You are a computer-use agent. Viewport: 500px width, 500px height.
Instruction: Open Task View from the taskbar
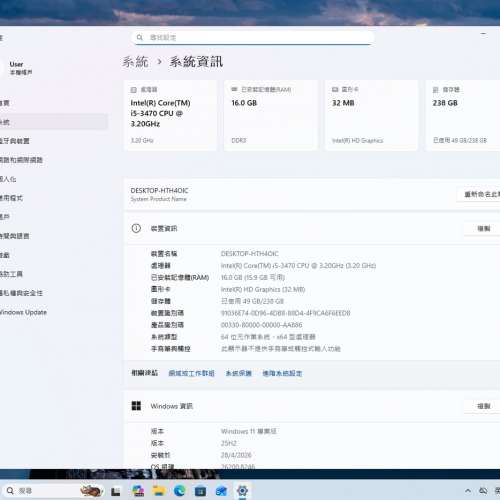(116, 491)
